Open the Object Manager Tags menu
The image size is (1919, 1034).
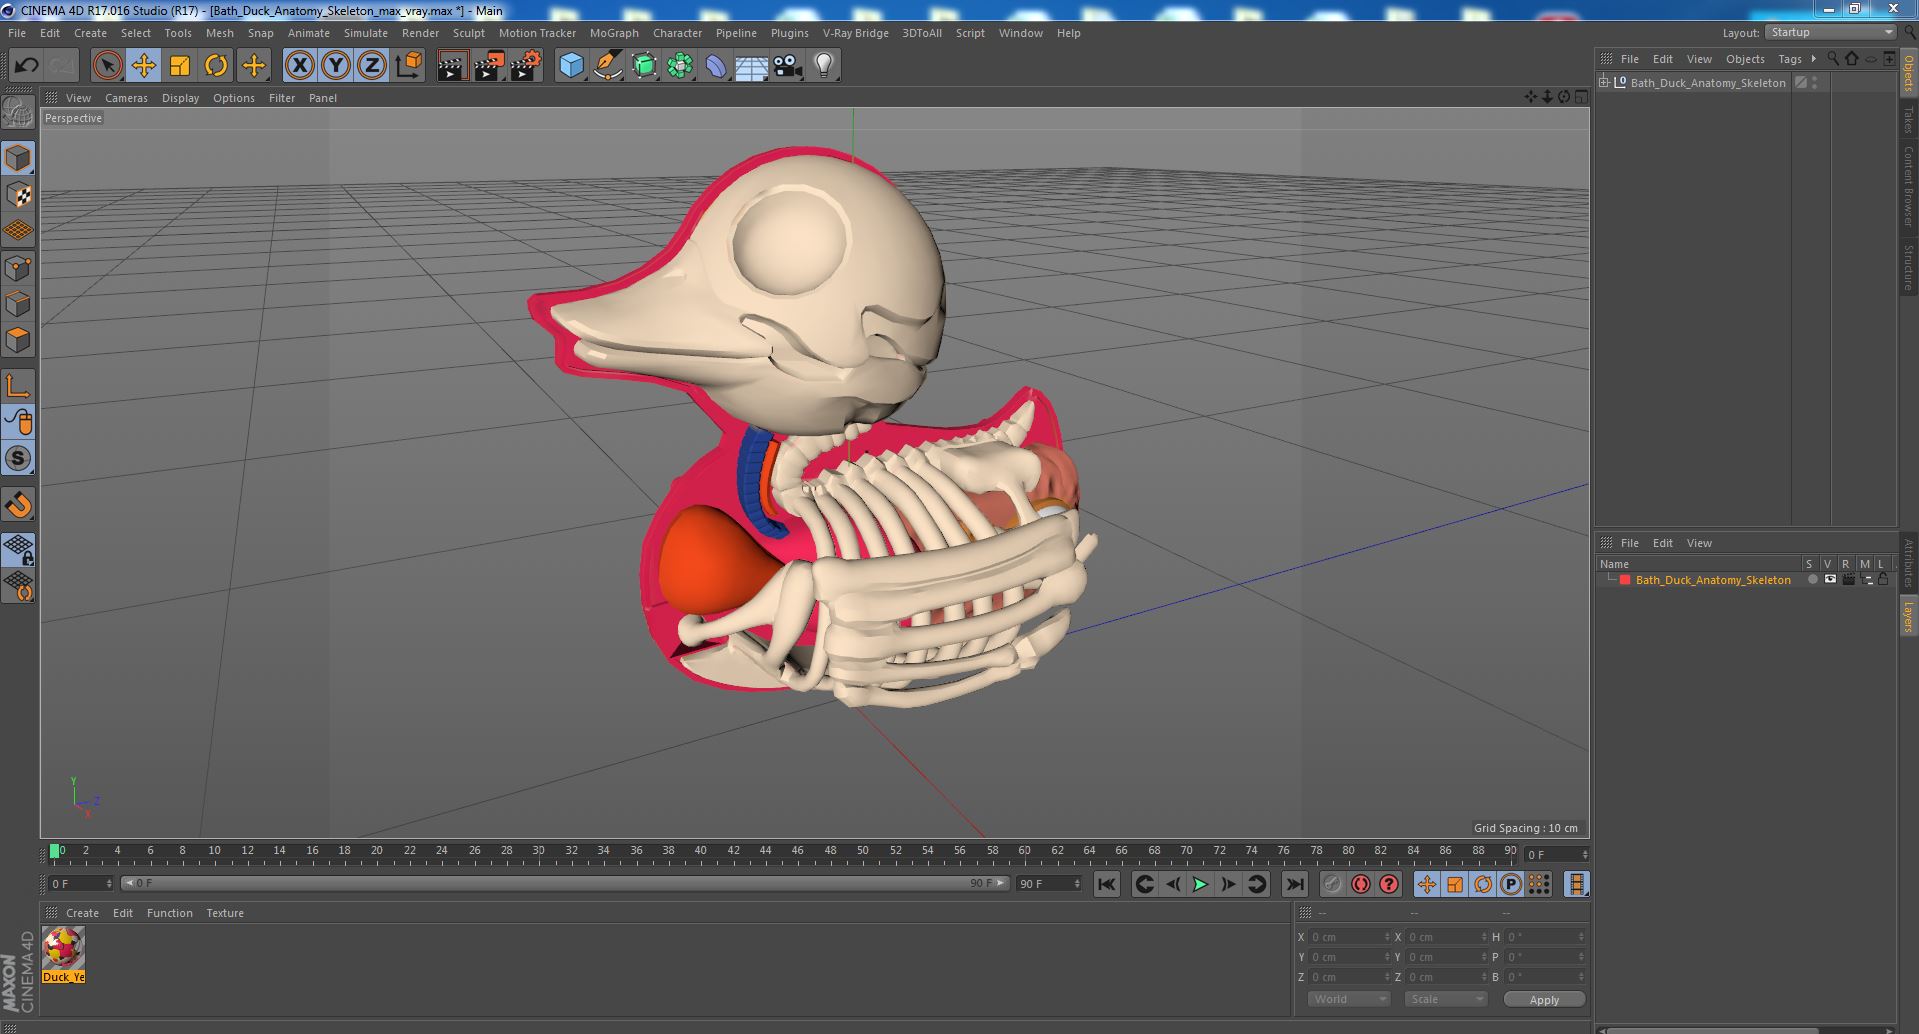click(1789, 59)
